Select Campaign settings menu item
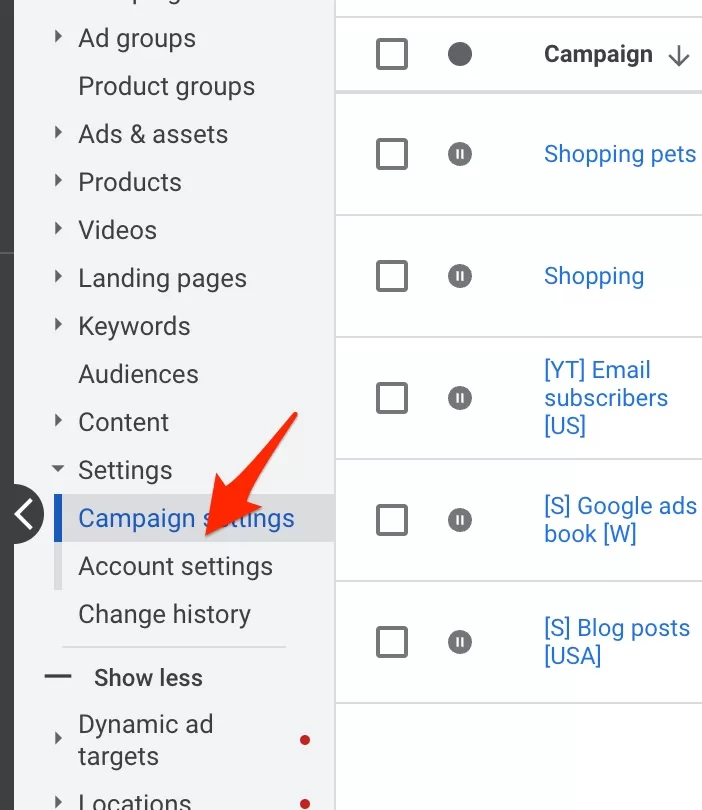The image size is (702, 810). coord(194,518)
